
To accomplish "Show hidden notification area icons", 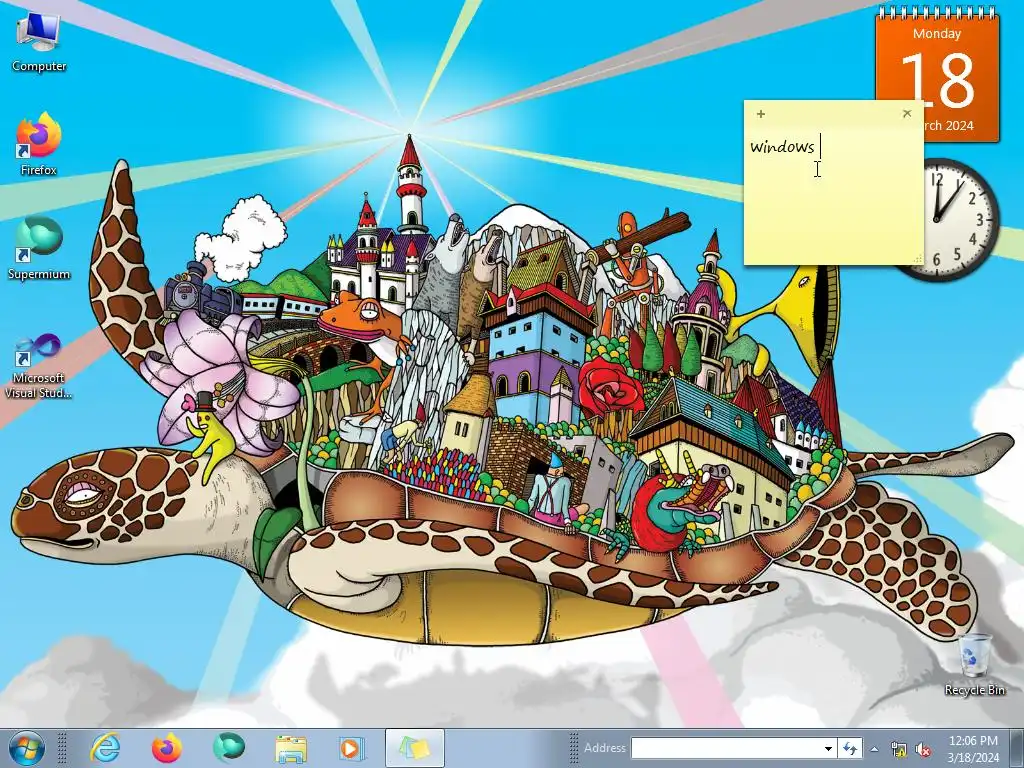I will click(874, 749).
